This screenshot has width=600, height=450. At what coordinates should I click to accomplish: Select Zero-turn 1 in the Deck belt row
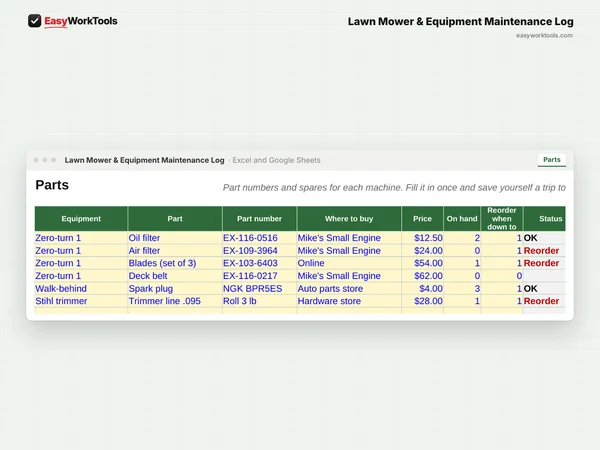point(81,276)
